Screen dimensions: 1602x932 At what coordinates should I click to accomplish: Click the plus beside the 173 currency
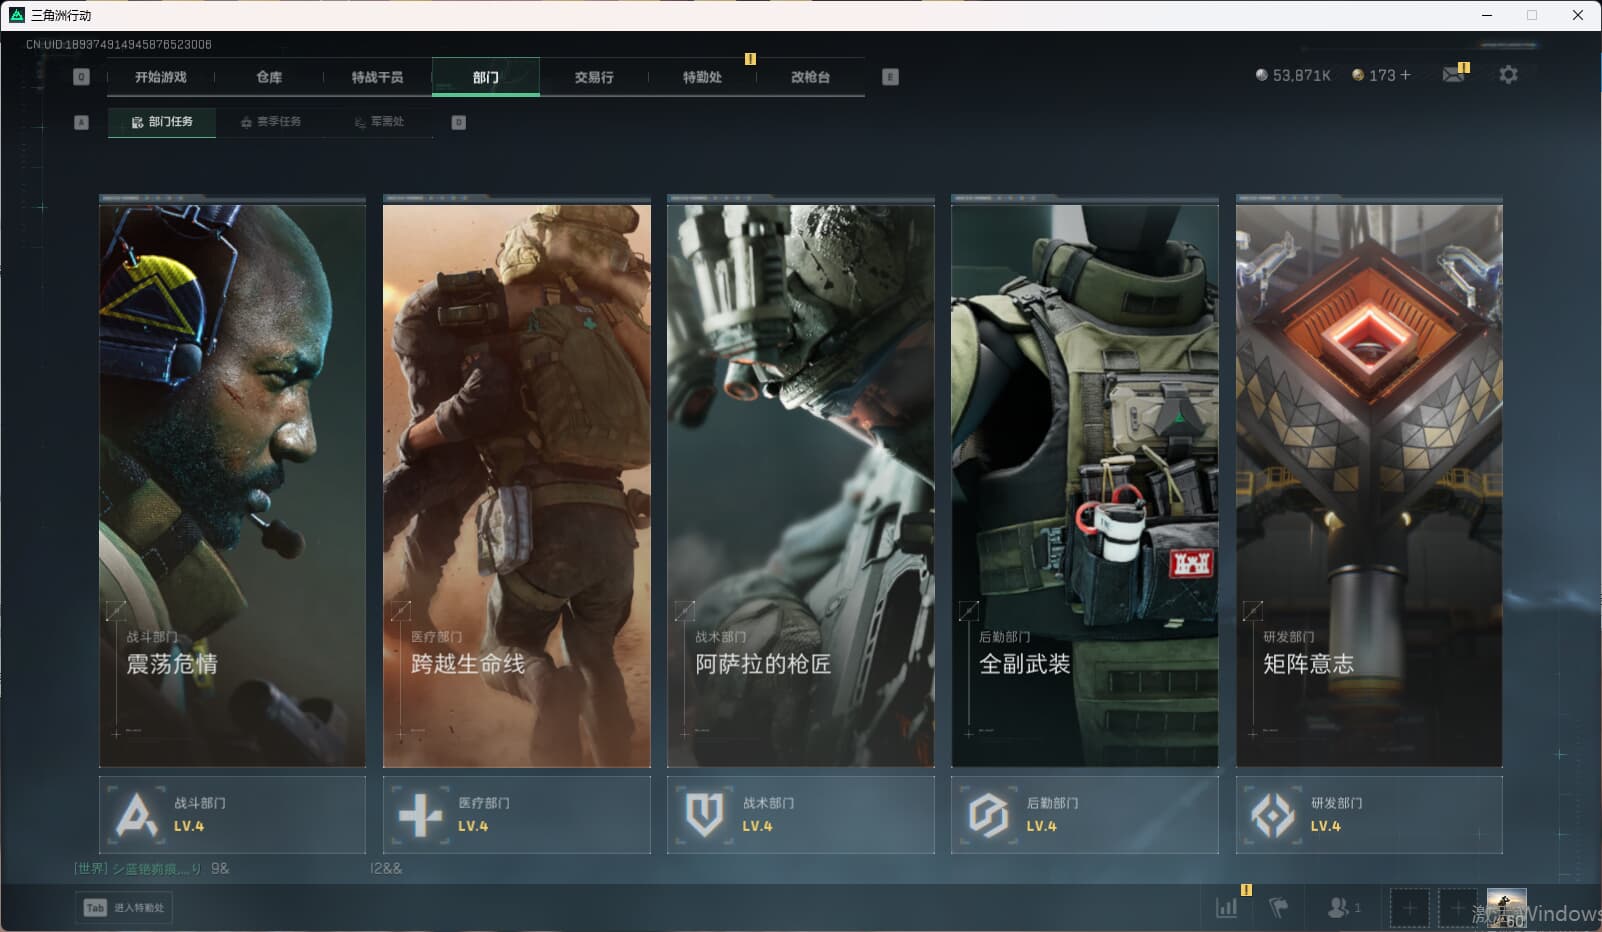[1405, 75]
